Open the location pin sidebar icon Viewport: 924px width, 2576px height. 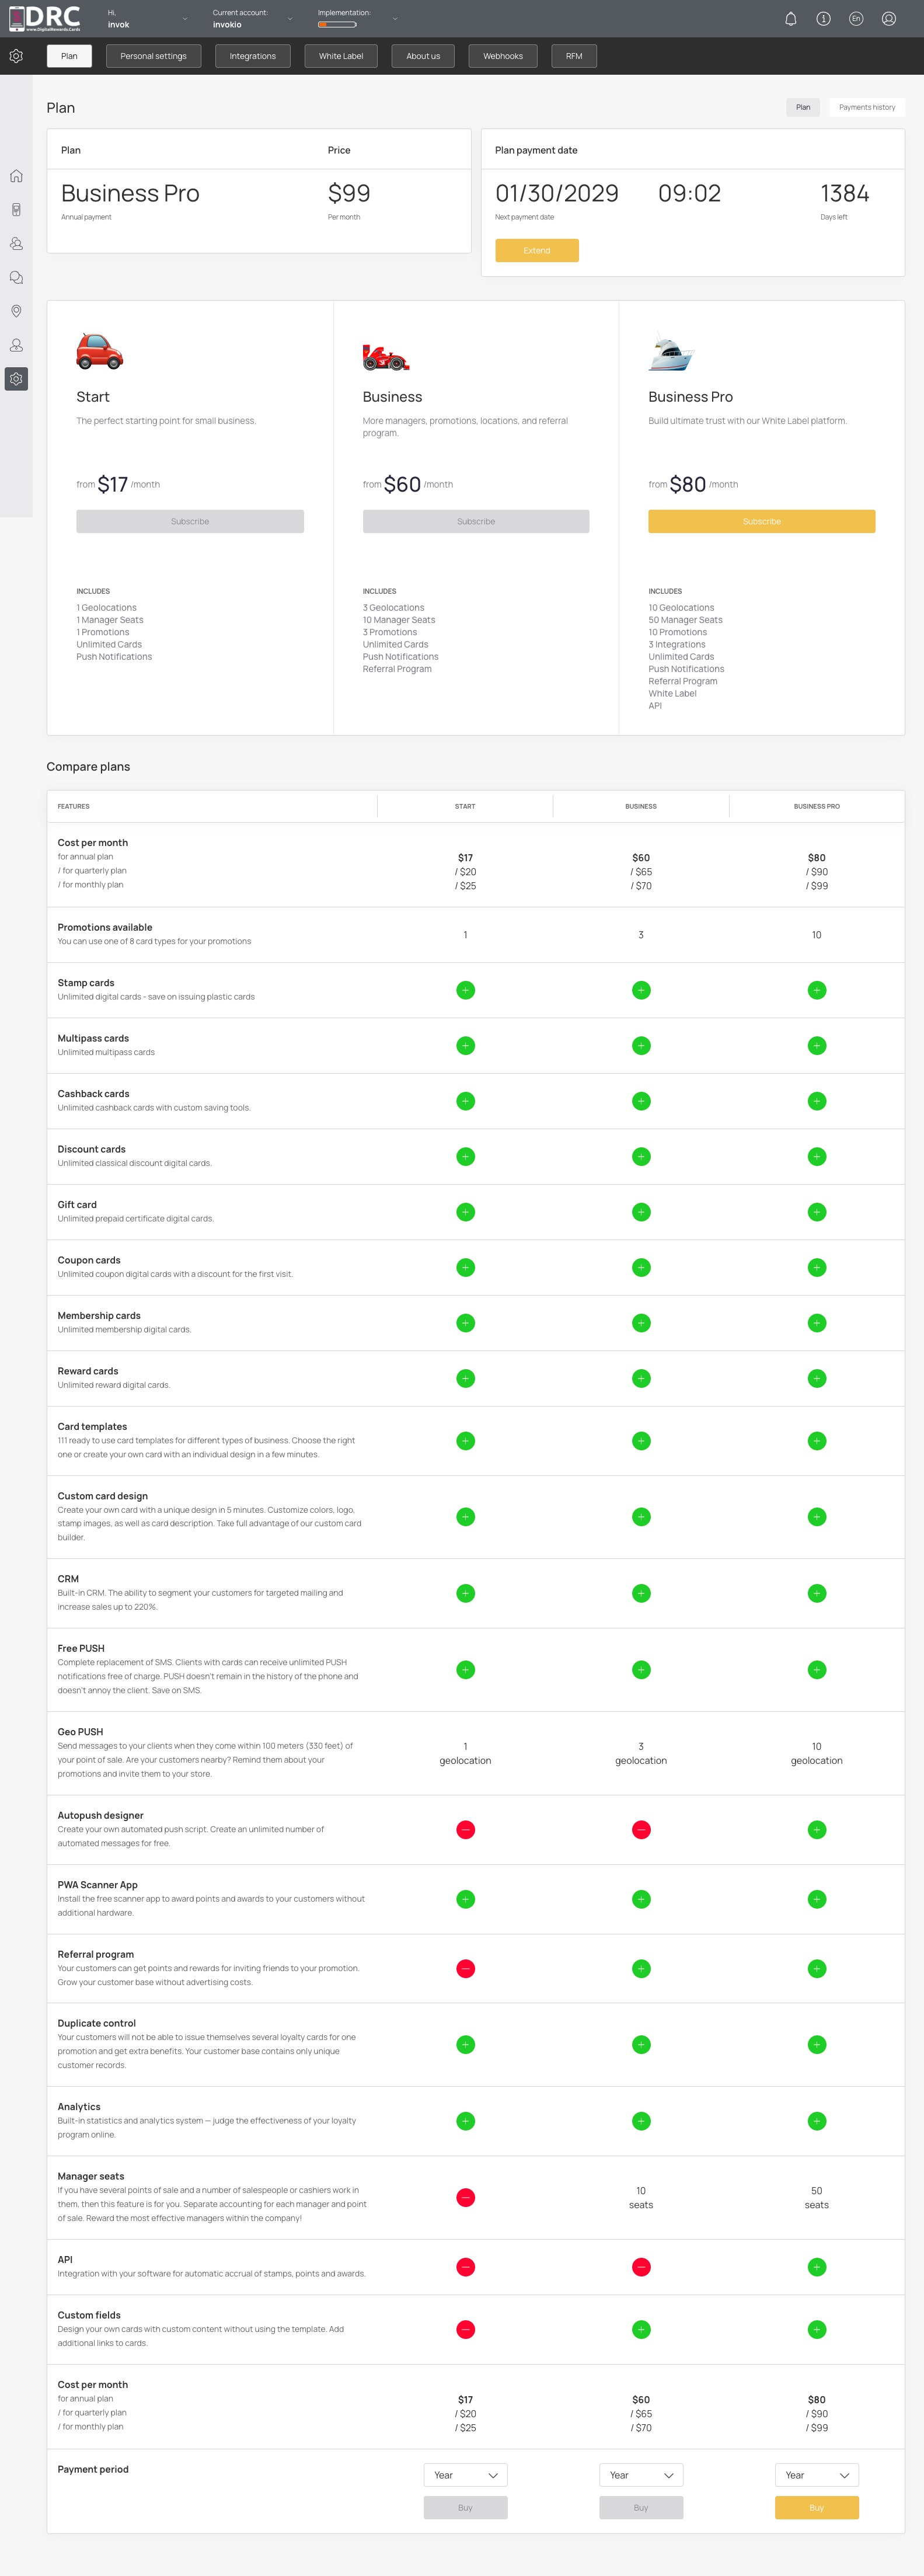coord(16,311)
